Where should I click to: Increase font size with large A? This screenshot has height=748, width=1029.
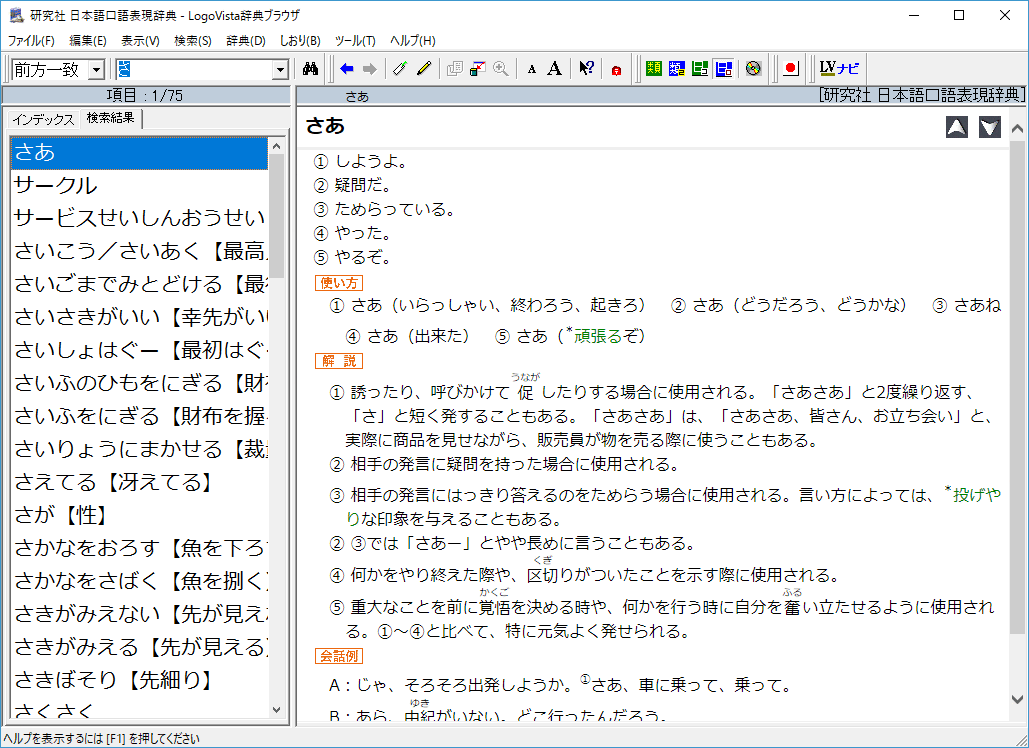point(555,68)
